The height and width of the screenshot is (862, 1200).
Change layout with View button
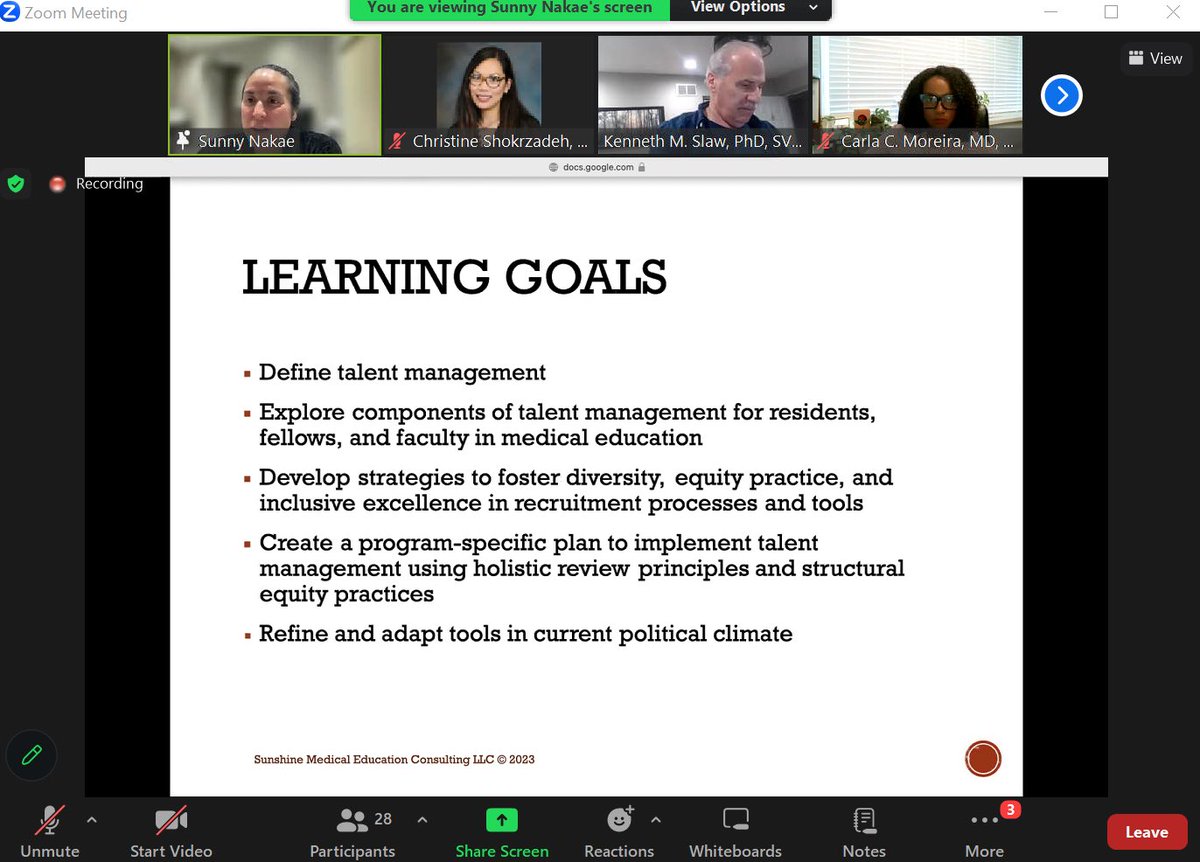click(x=1155, y=58)
